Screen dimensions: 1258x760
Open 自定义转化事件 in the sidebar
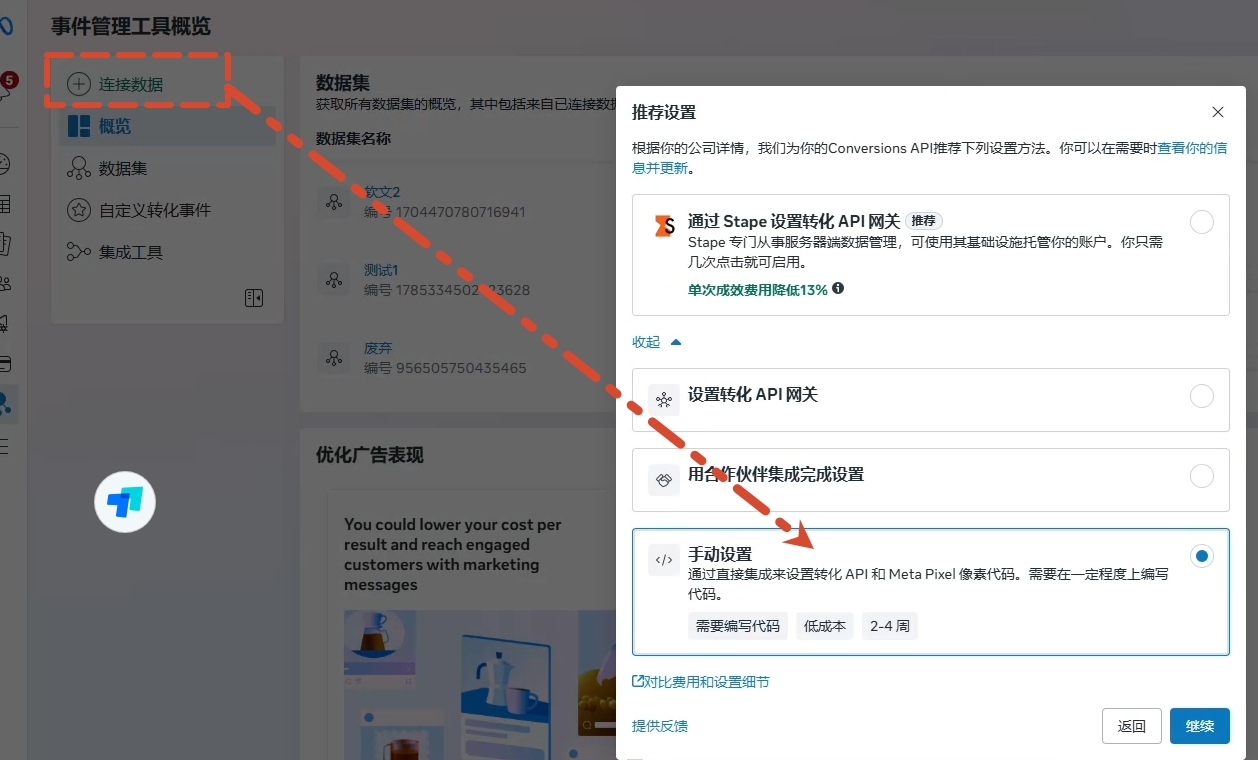click(x=154, y=210)
